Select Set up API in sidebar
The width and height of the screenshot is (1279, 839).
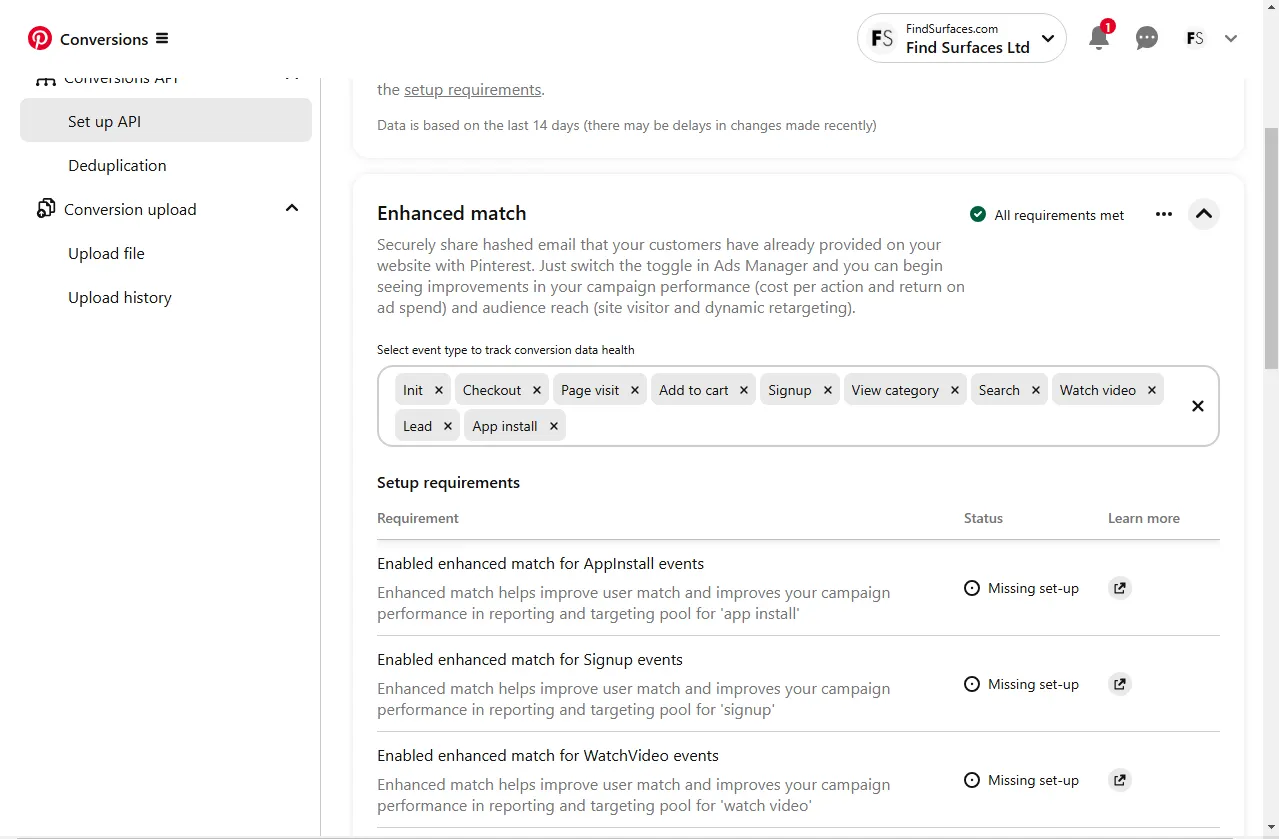point(166,121)
